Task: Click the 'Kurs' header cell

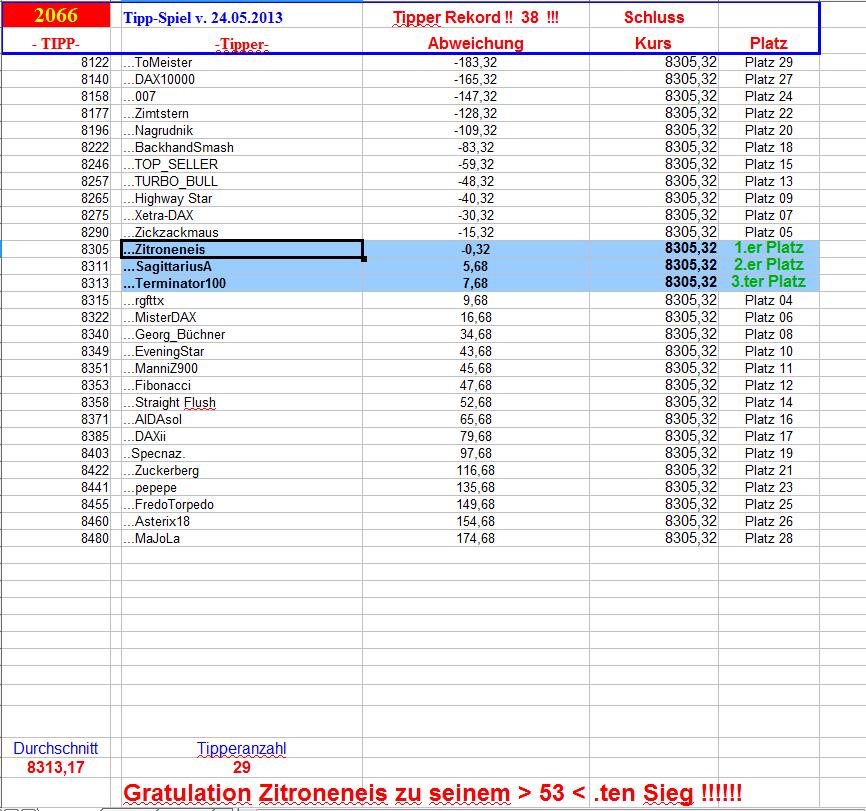Action: point(654,43)
